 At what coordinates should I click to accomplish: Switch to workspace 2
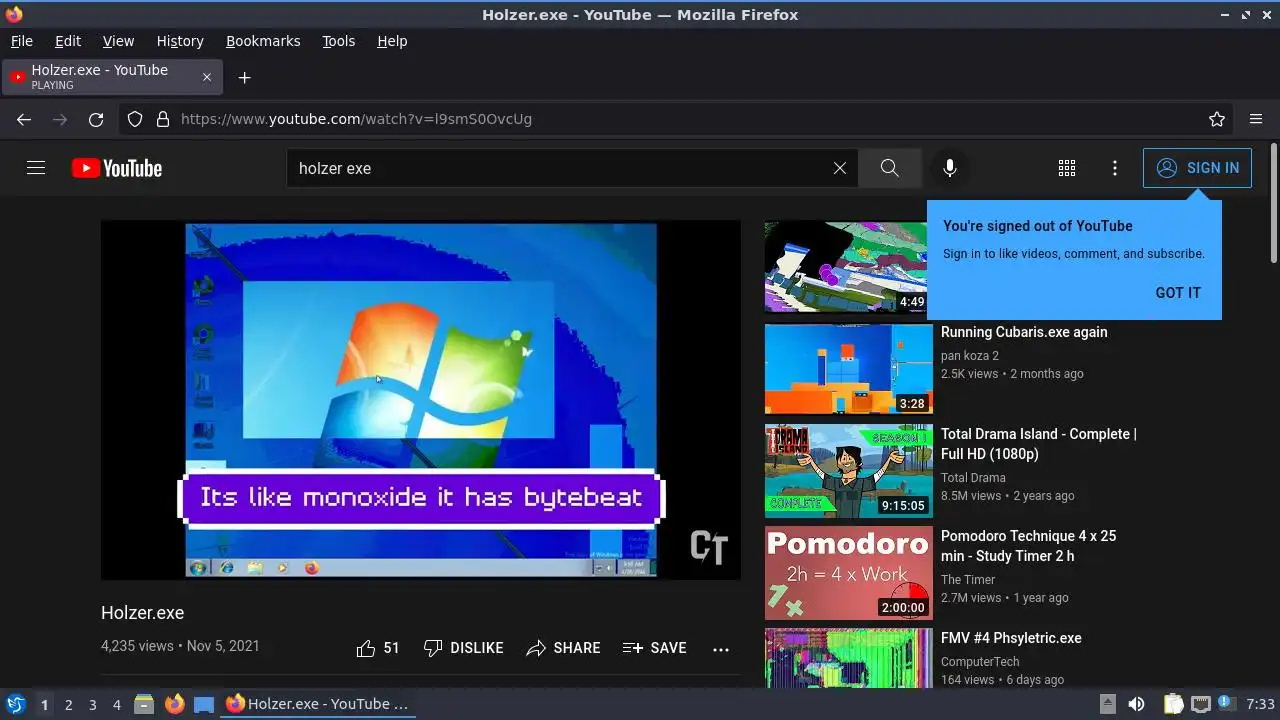coord(68,704)
